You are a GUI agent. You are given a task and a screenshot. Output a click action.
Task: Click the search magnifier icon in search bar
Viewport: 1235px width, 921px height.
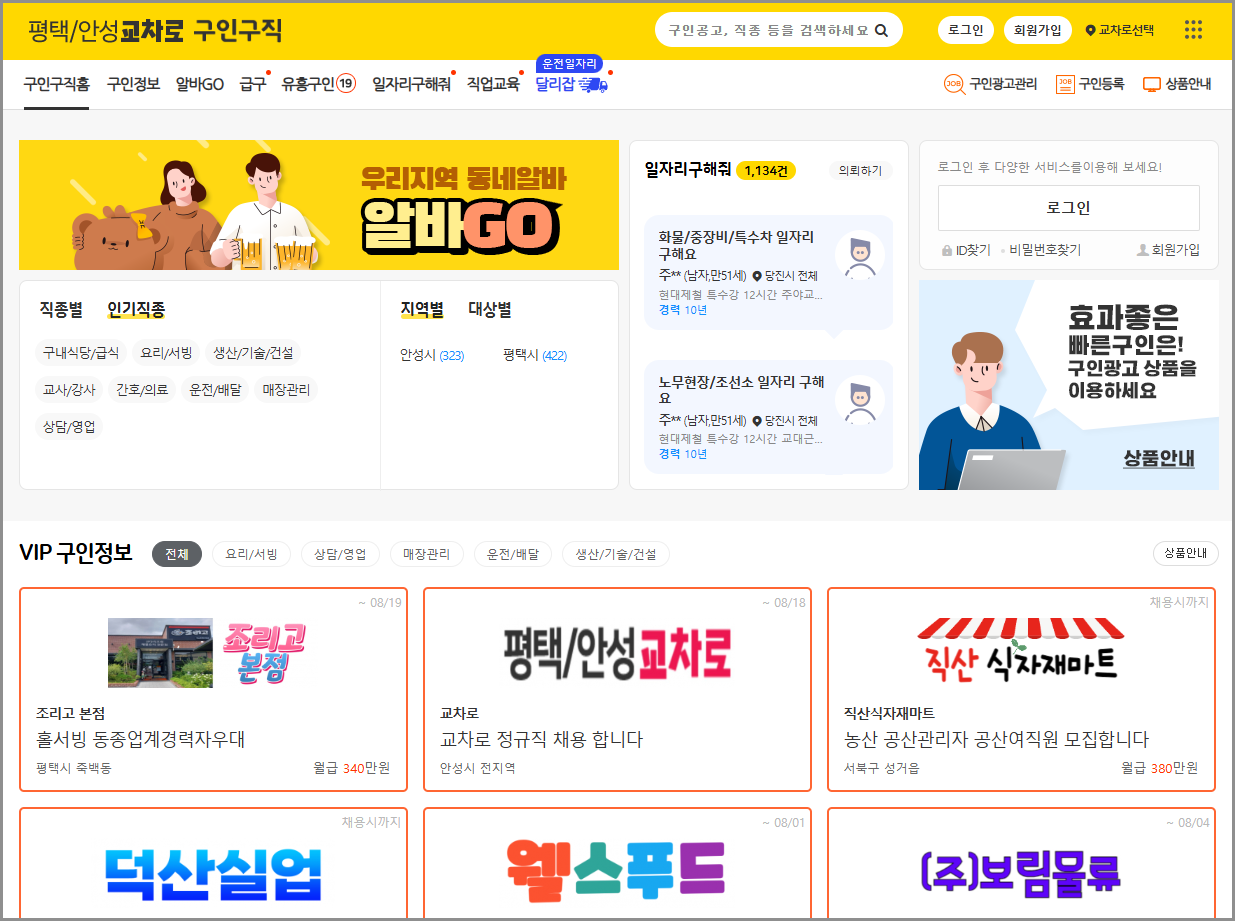coord(881,30)
